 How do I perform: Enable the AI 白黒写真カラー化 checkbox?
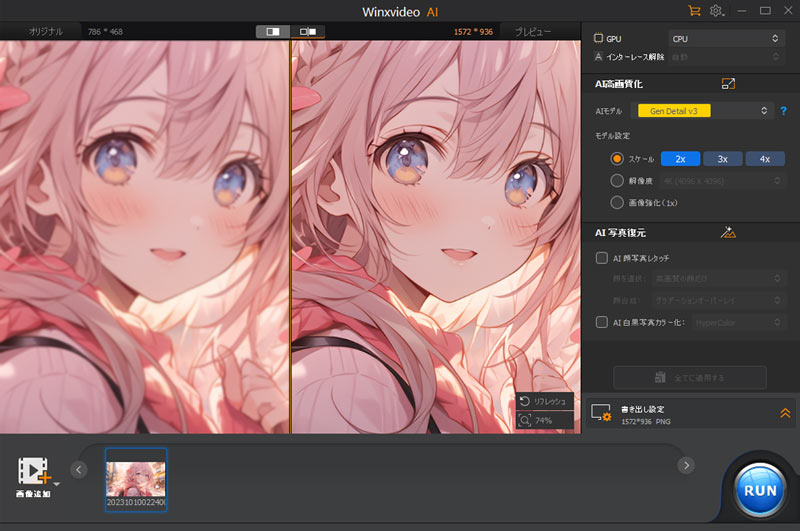tap(601, 322)
